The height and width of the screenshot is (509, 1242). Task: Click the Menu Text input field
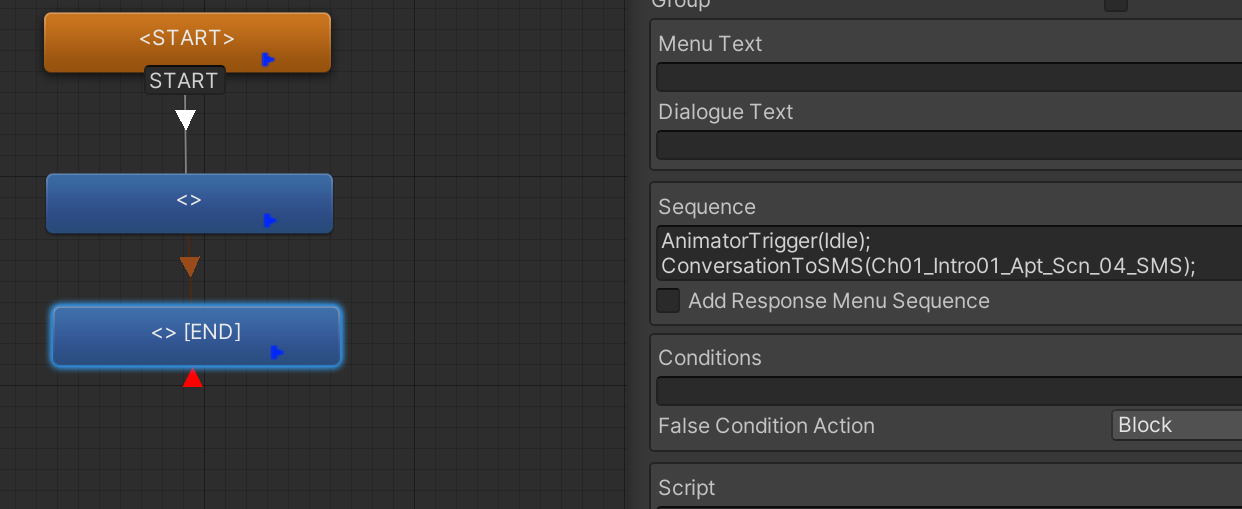tap(949, 77)
